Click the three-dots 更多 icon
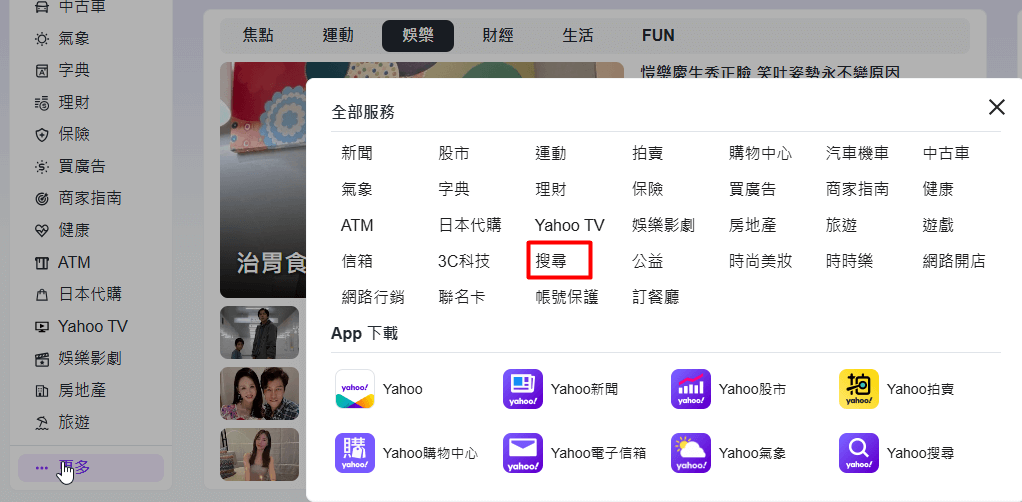The width and height of the screenshot is (1022, 502). coord(42,467)
